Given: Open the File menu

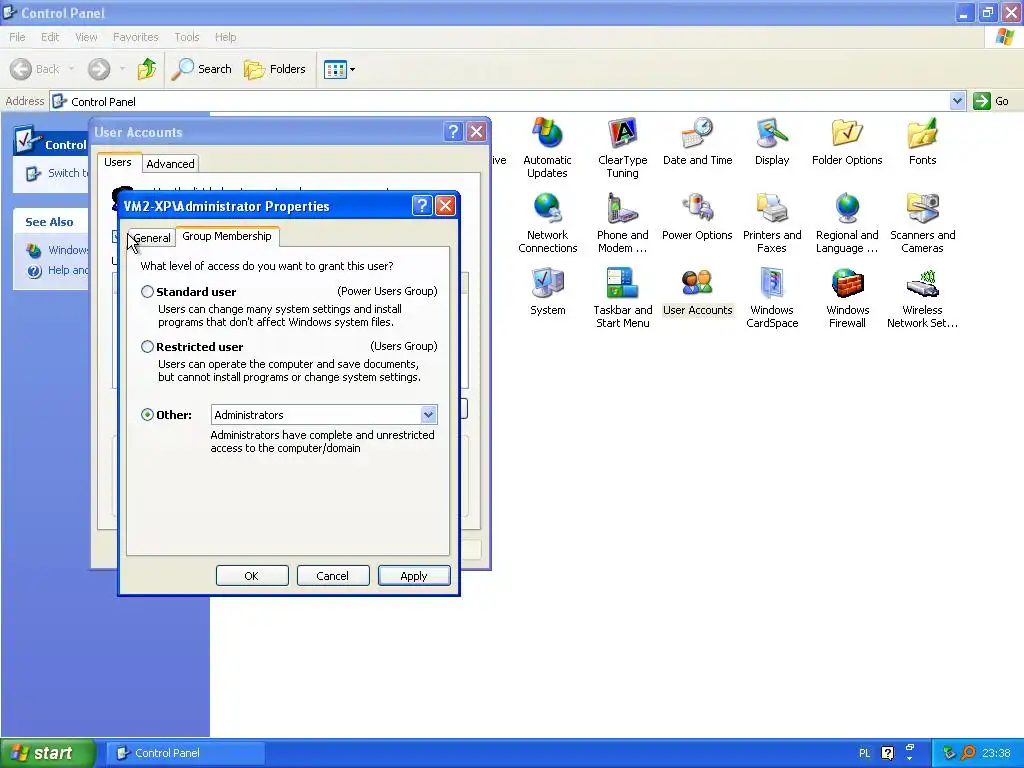Looking at the screenshot, I should [x=18, y=37].
